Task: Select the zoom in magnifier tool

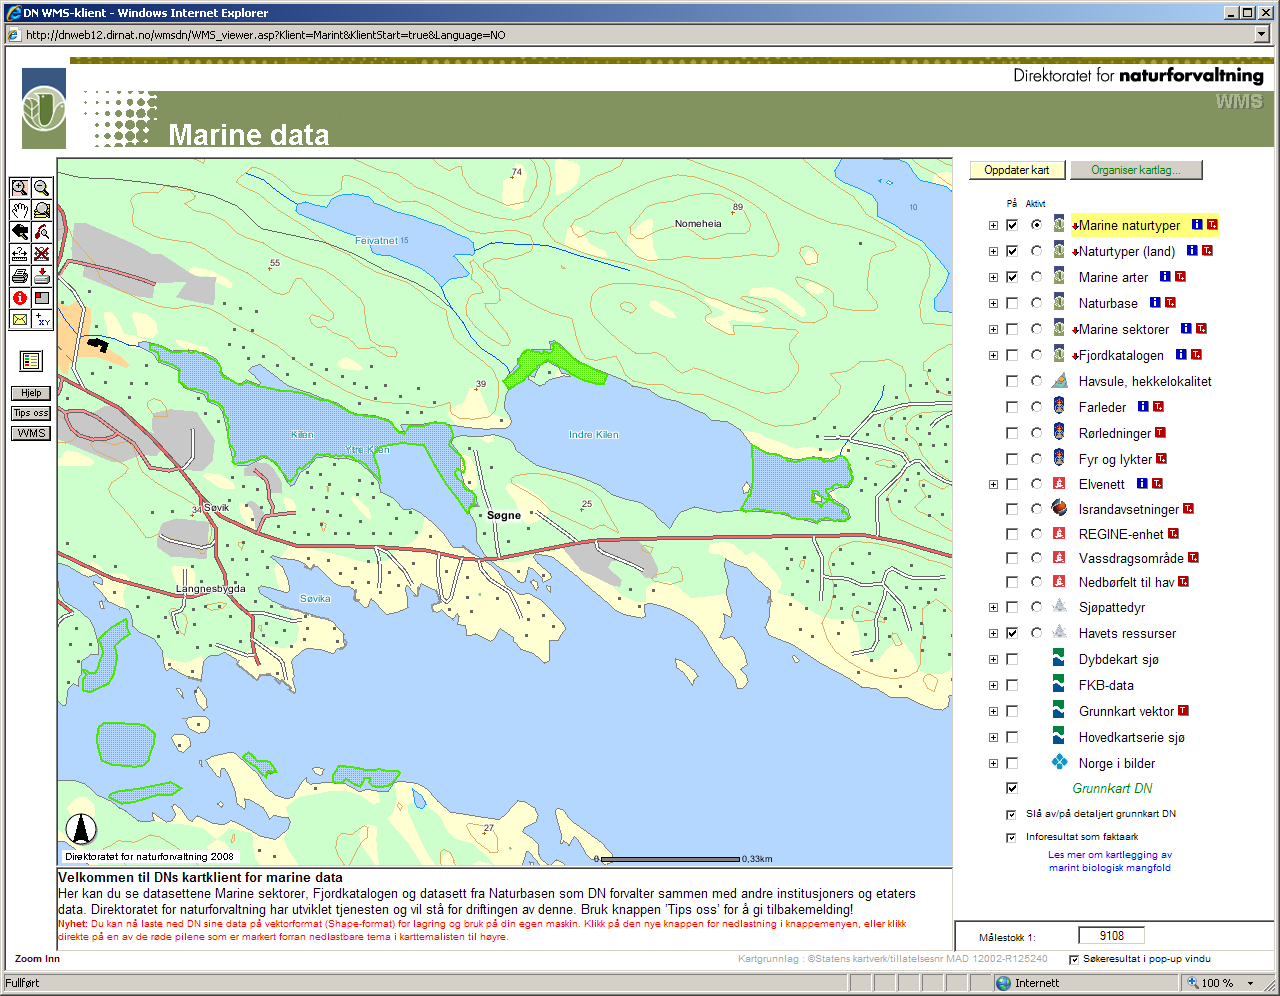Action: point(20,187)
